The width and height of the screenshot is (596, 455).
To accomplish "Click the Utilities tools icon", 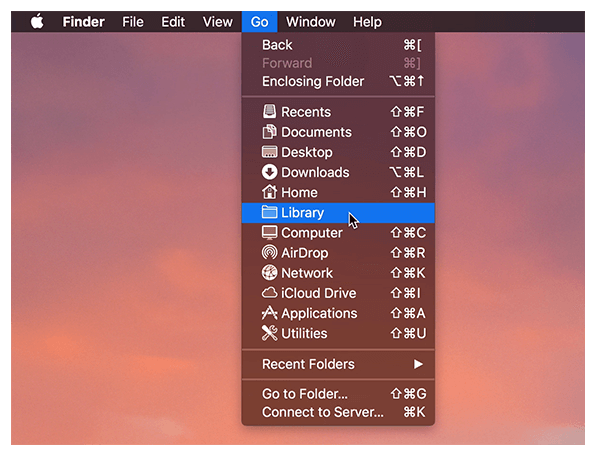I will click(x=269, y=333).
